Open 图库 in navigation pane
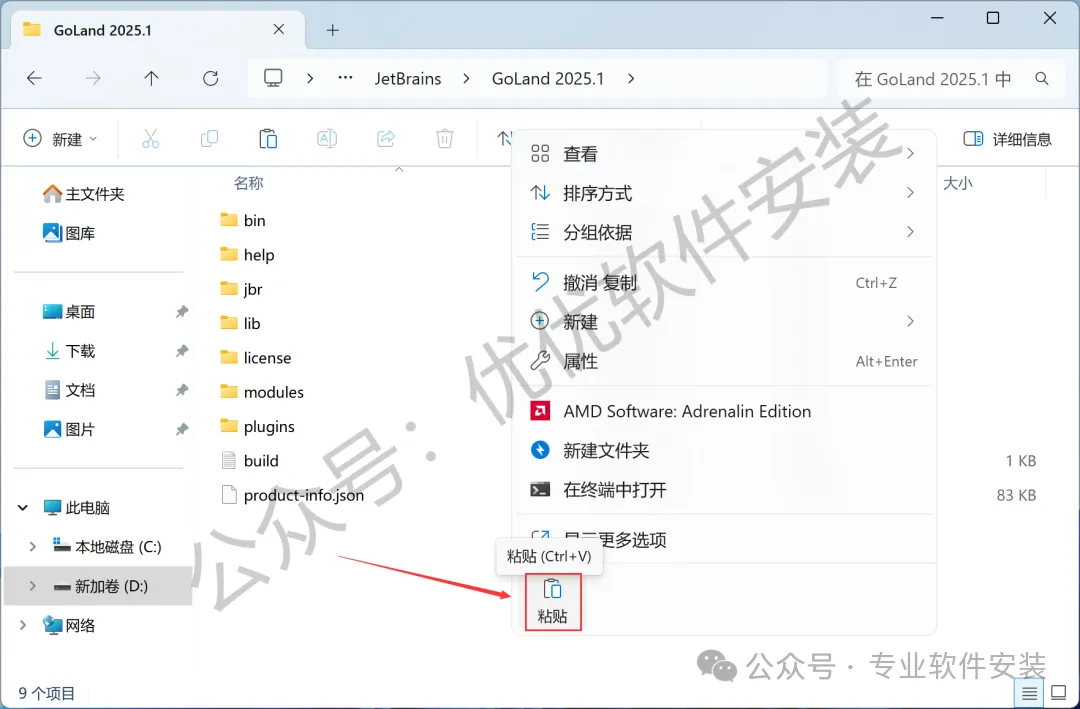 pos(69,234)
